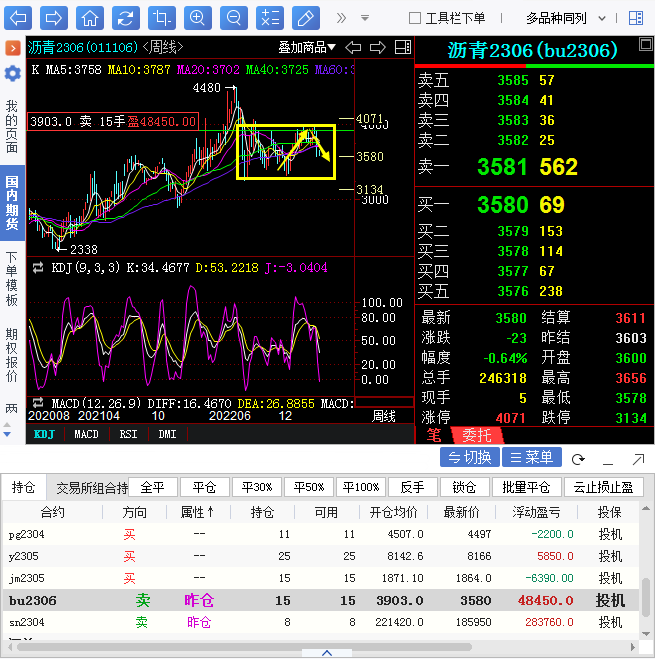The height and width of the screenshot is (659, 655).
Task: Sort by 浮动盈亏 column header
Action: (x=536, y=512)
